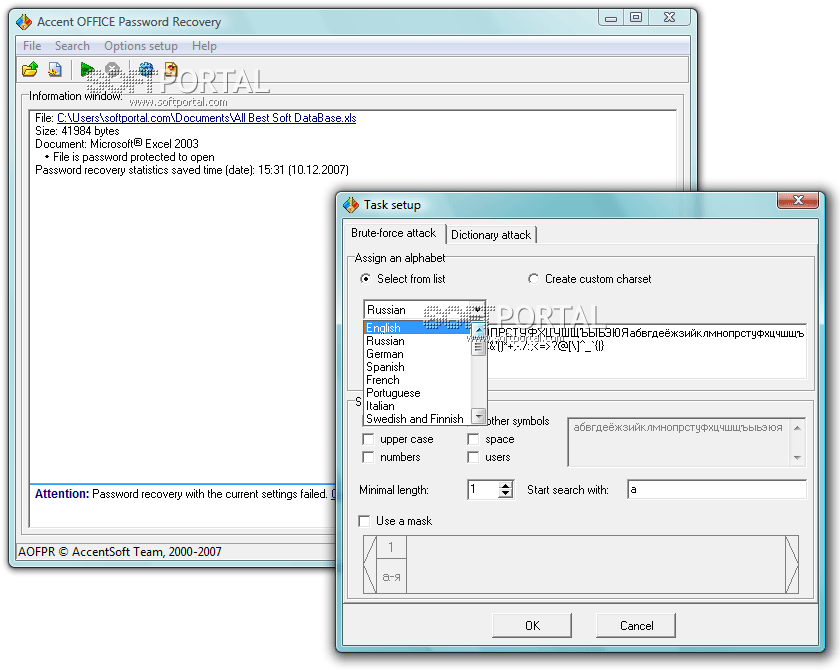Minimize the Accent OFFICE Password Recovery window

tap(611, 17)
